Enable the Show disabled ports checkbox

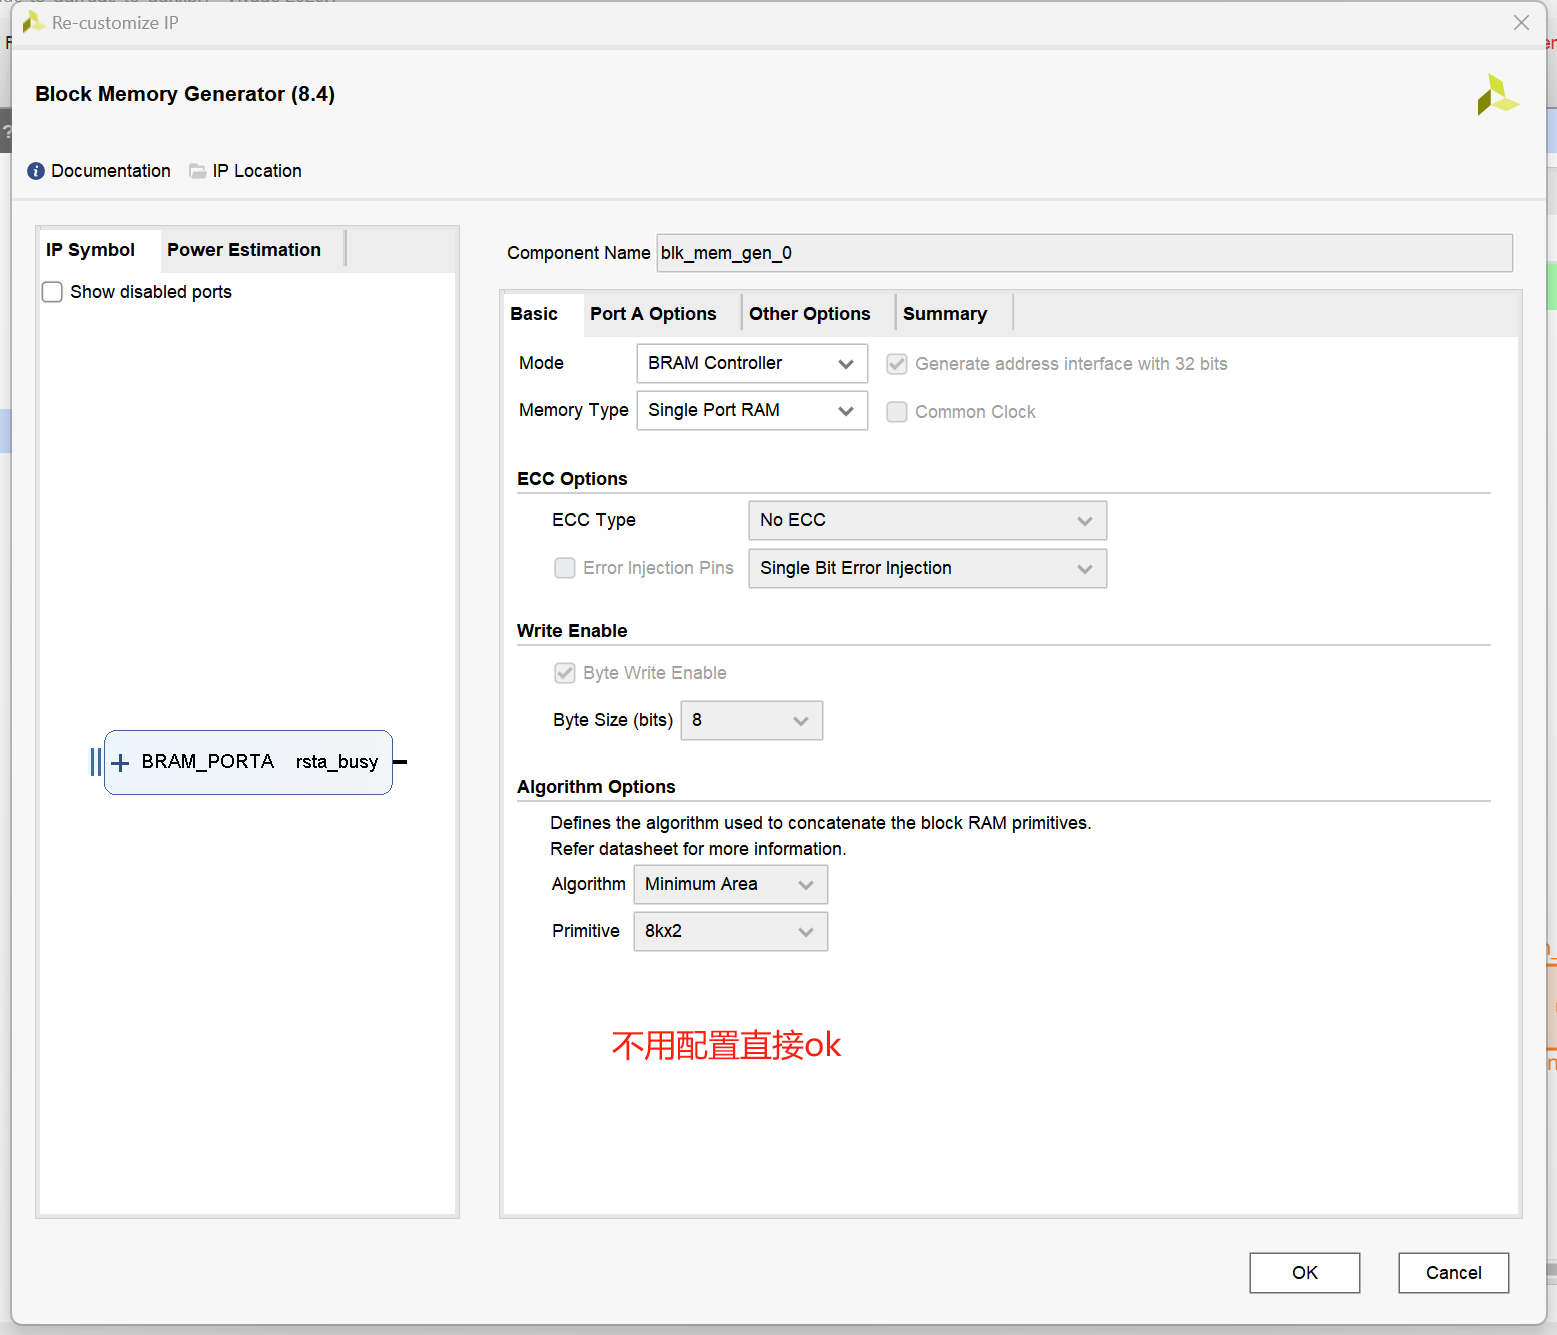point(52,291)
